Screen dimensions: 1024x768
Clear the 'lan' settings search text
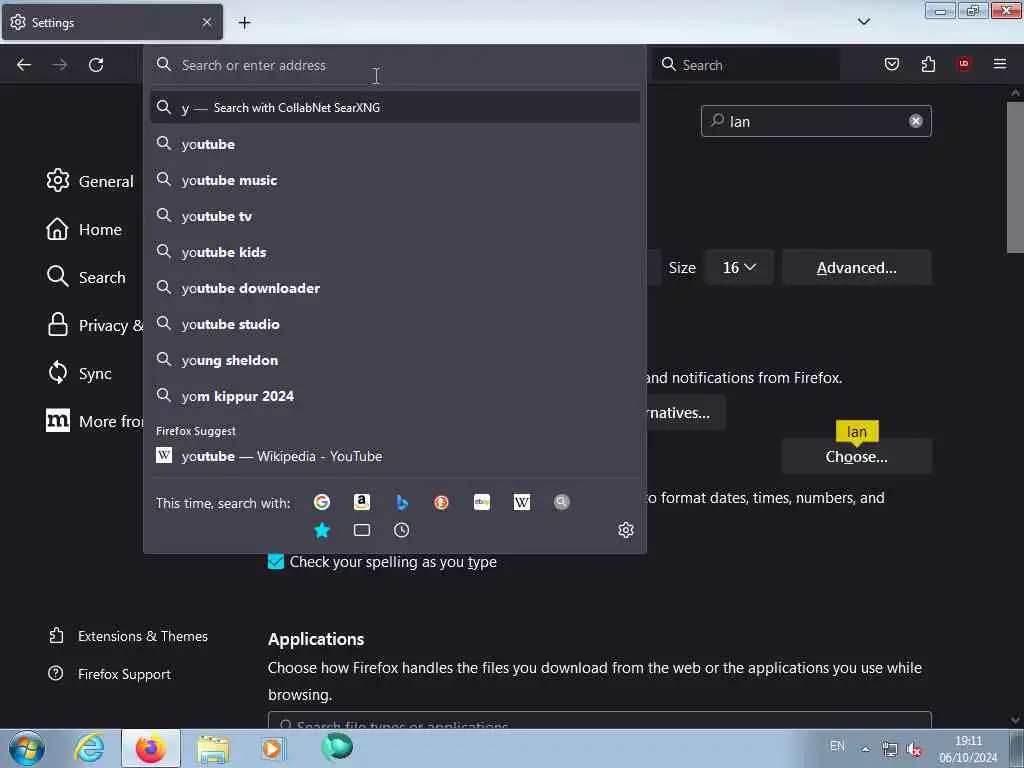916,121
